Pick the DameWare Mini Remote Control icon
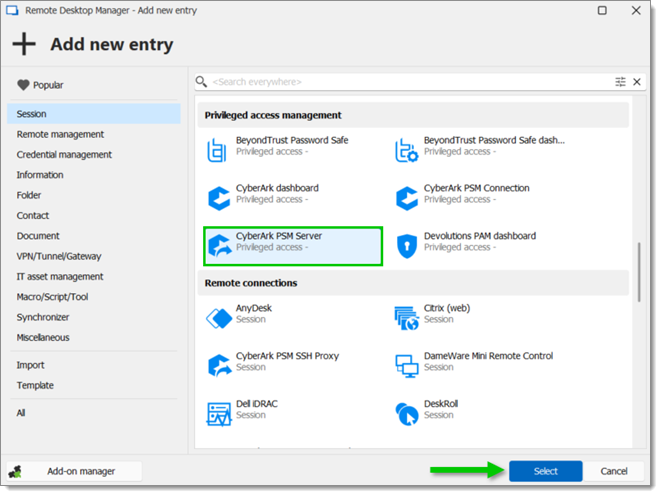The width and height of the screenshot is (661, 496). 406,366
